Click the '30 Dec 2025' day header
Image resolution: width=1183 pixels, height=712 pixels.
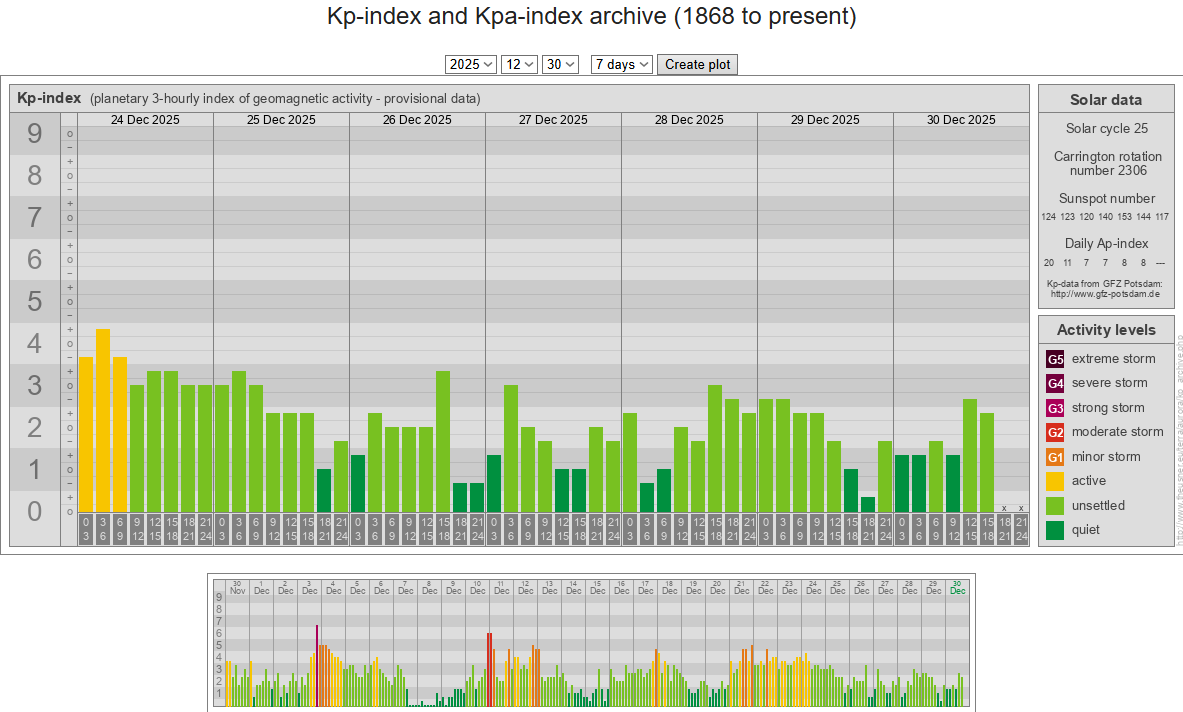961,120
